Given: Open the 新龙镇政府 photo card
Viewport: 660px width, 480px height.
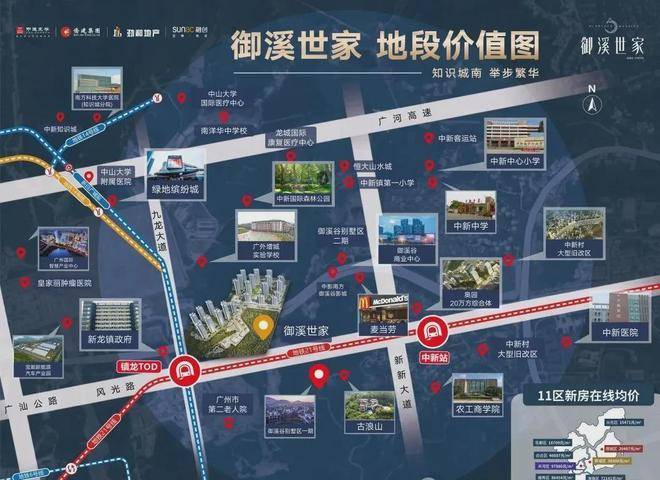Looking at the screenshot, I should click(110, 324).
